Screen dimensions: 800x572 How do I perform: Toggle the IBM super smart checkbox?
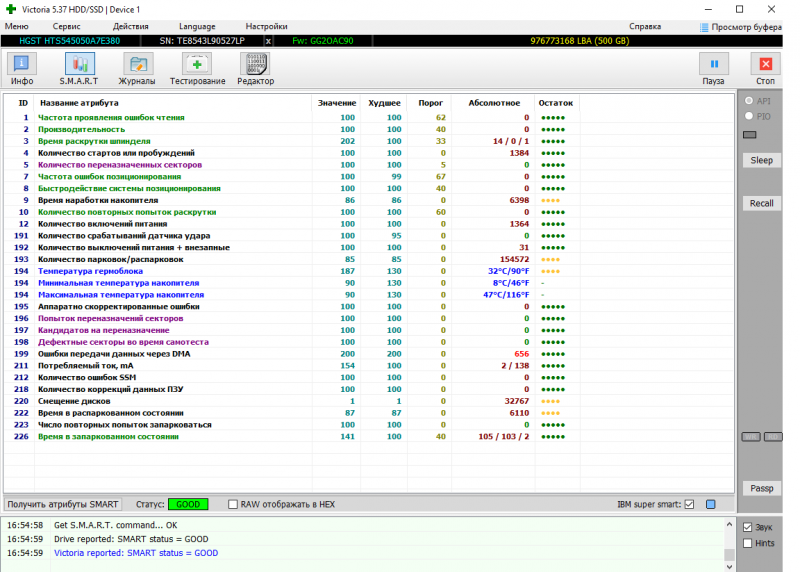(x=689, y=505)
